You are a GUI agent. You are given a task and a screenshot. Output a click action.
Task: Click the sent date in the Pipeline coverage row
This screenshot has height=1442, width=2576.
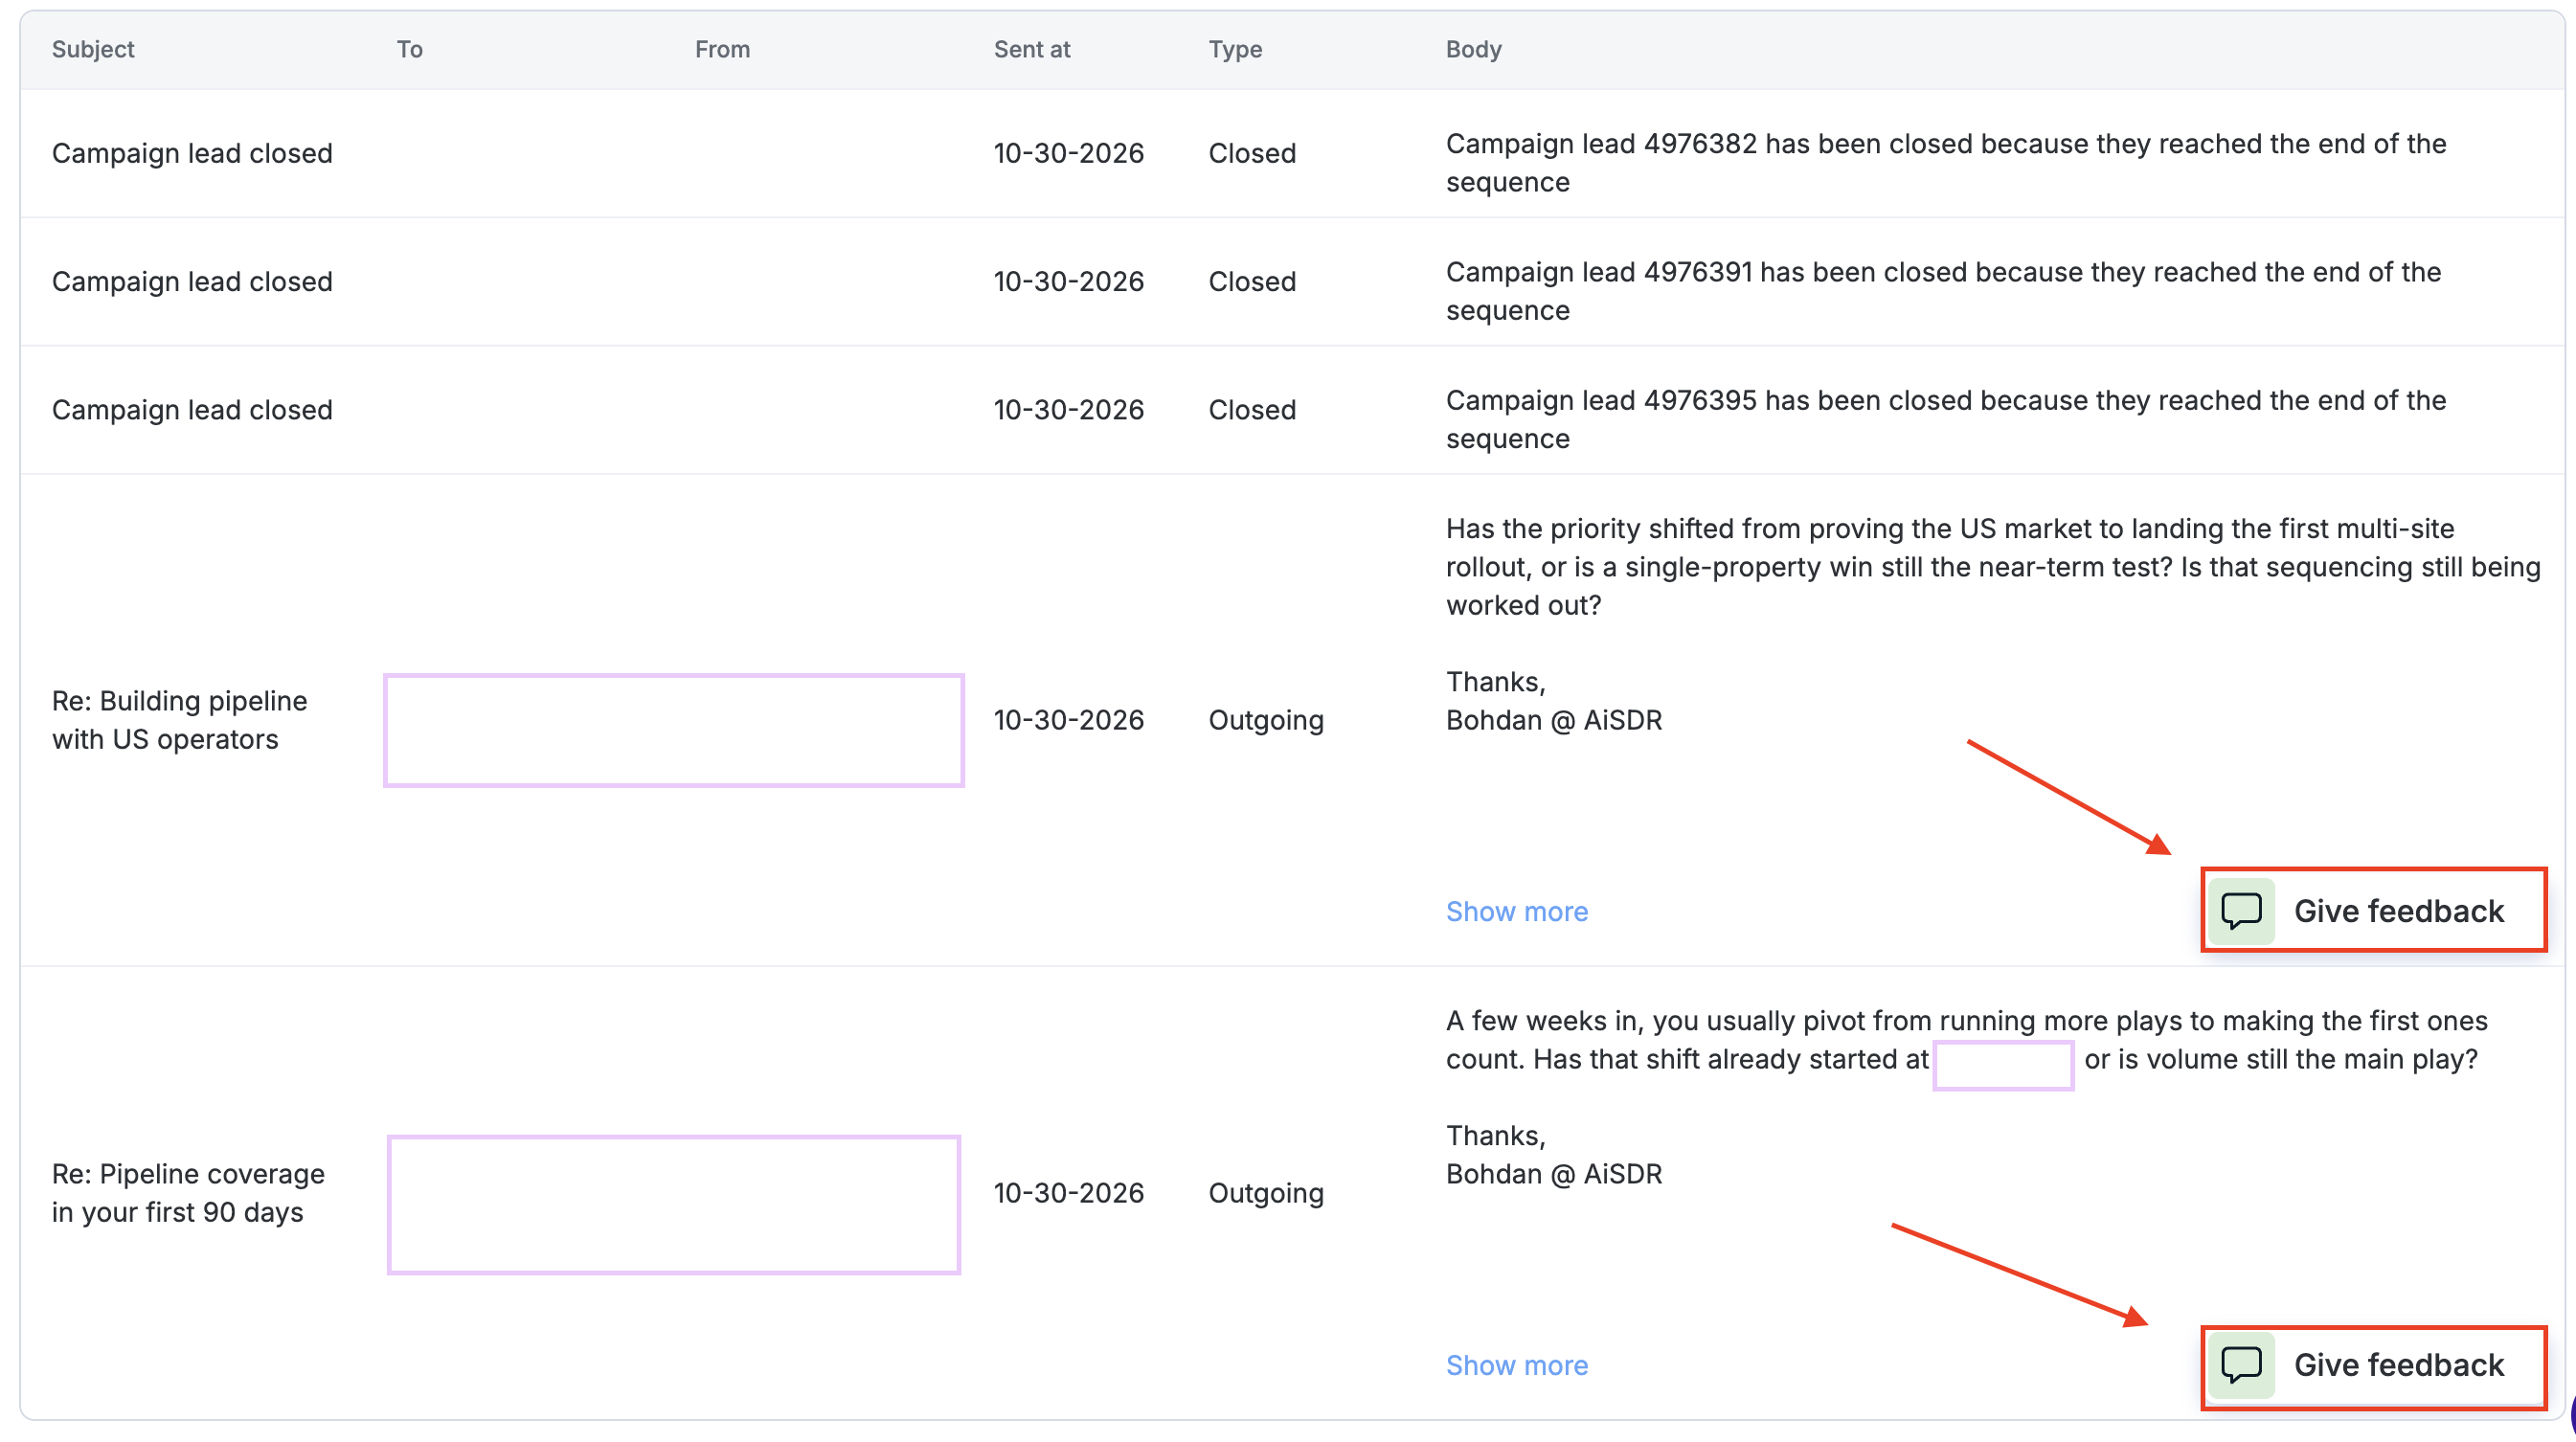pos(1068,1193)
